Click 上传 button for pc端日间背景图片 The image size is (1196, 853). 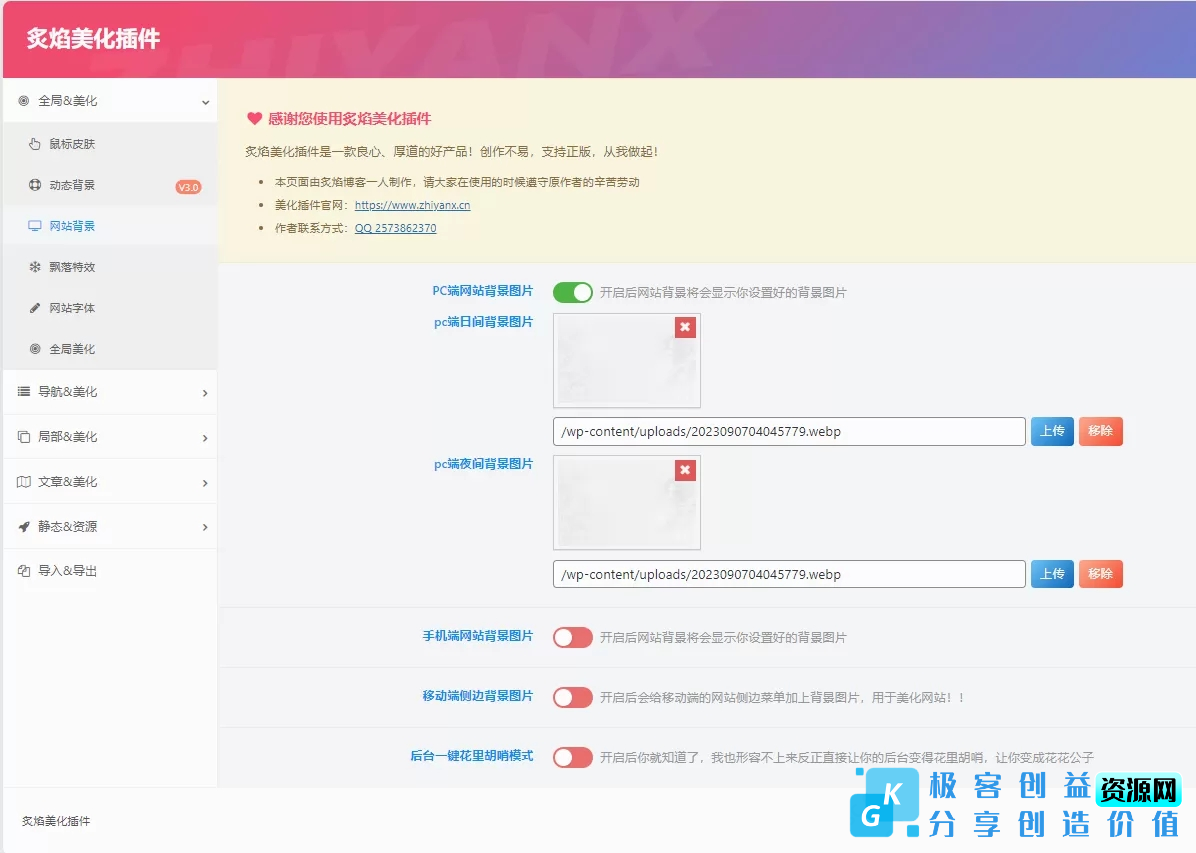pyautogui.click(x=1051, y=431)
